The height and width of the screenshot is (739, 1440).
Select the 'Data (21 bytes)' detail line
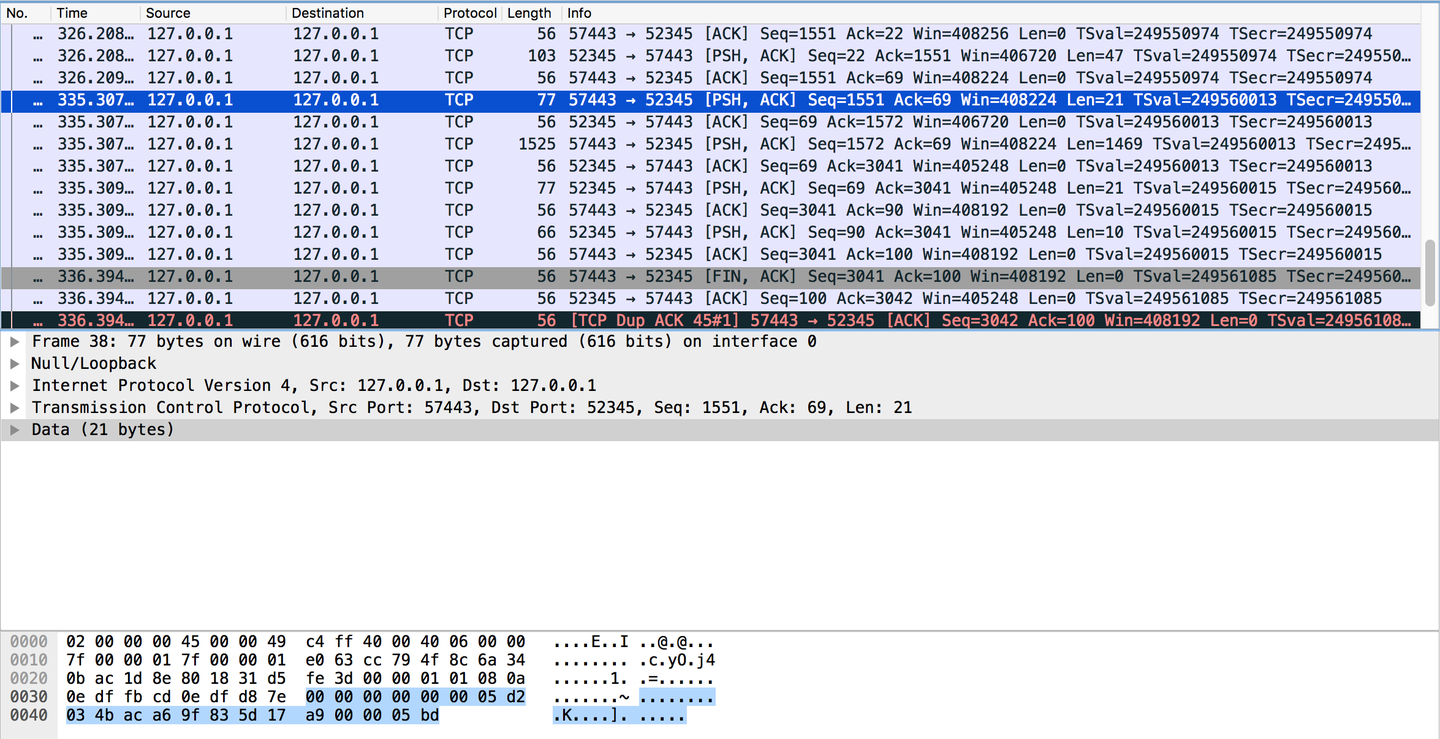(720, 429)
